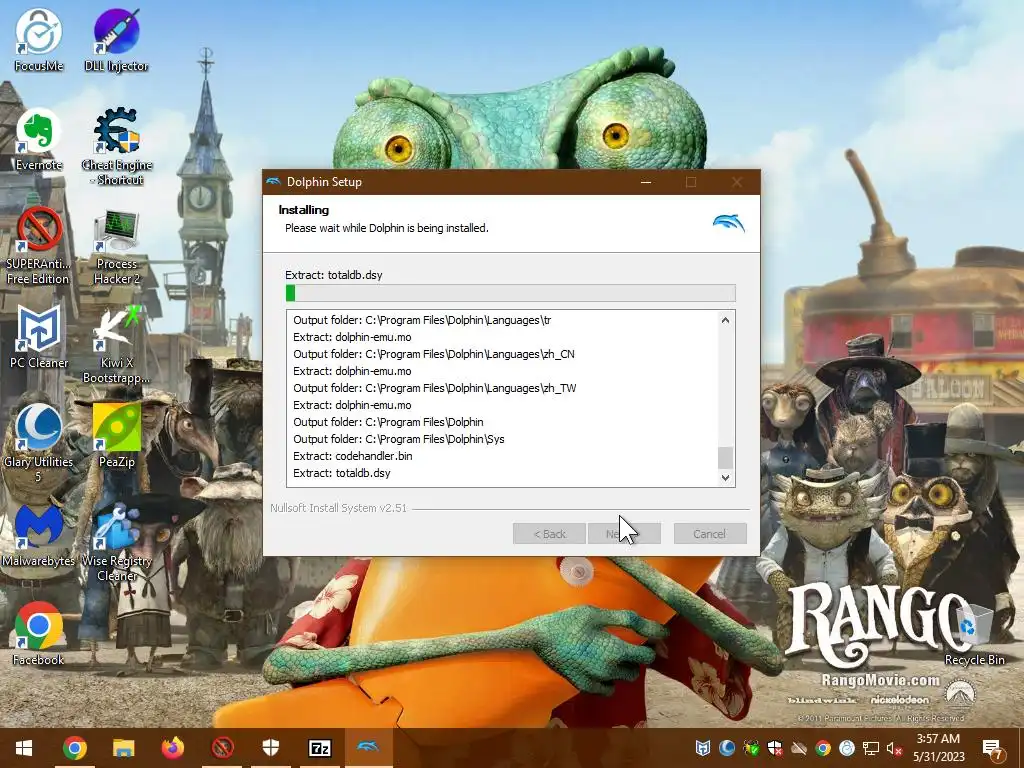Open the Windows Start menu

[x=24, y=748]
